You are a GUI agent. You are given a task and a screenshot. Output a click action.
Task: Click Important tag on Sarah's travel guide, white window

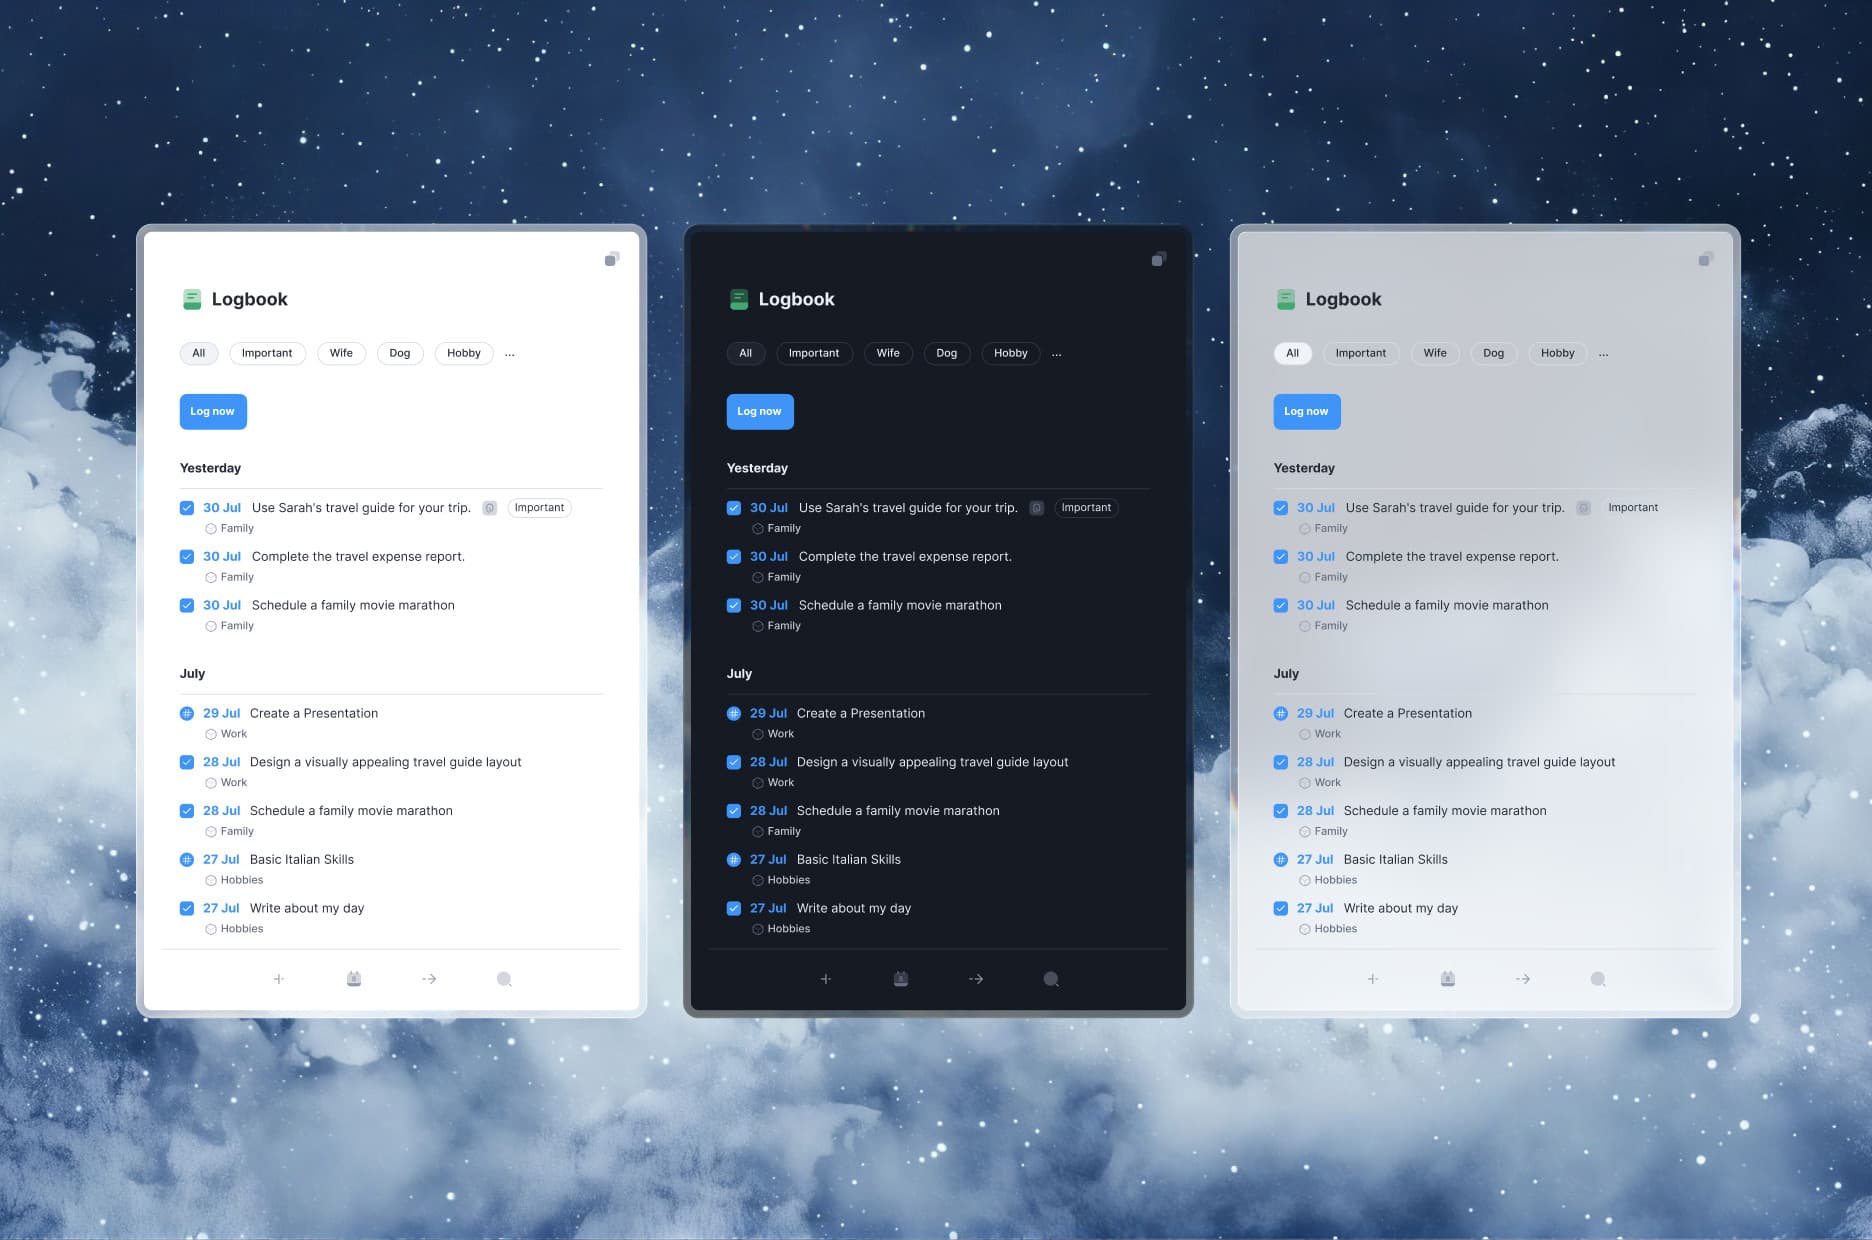click(540, 508)
